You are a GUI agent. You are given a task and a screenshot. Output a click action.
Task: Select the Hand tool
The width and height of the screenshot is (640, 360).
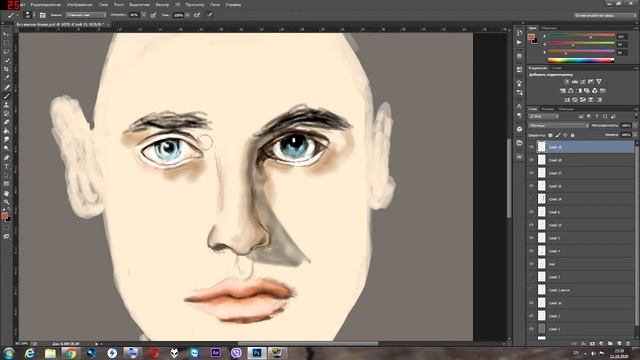click(6, 193)
